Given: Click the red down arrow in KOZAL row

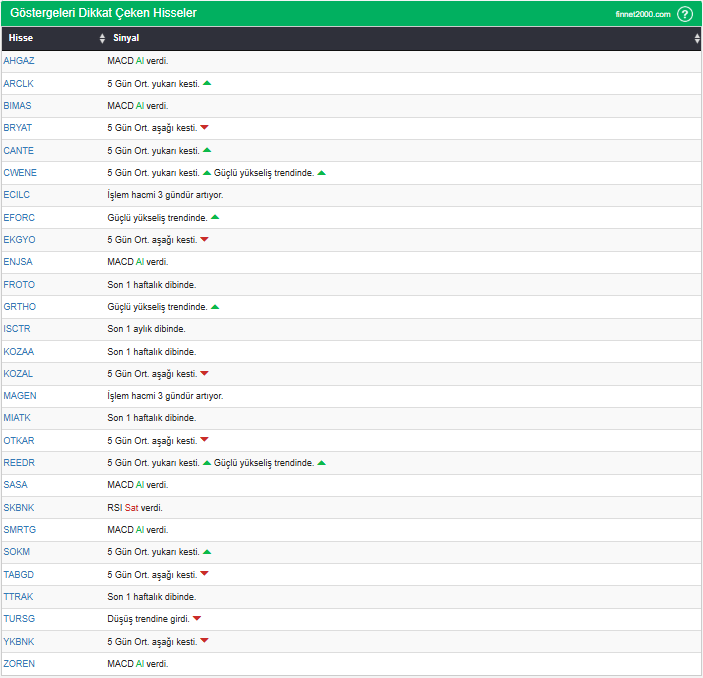Looking at the screenshot, I should [204, 373].
